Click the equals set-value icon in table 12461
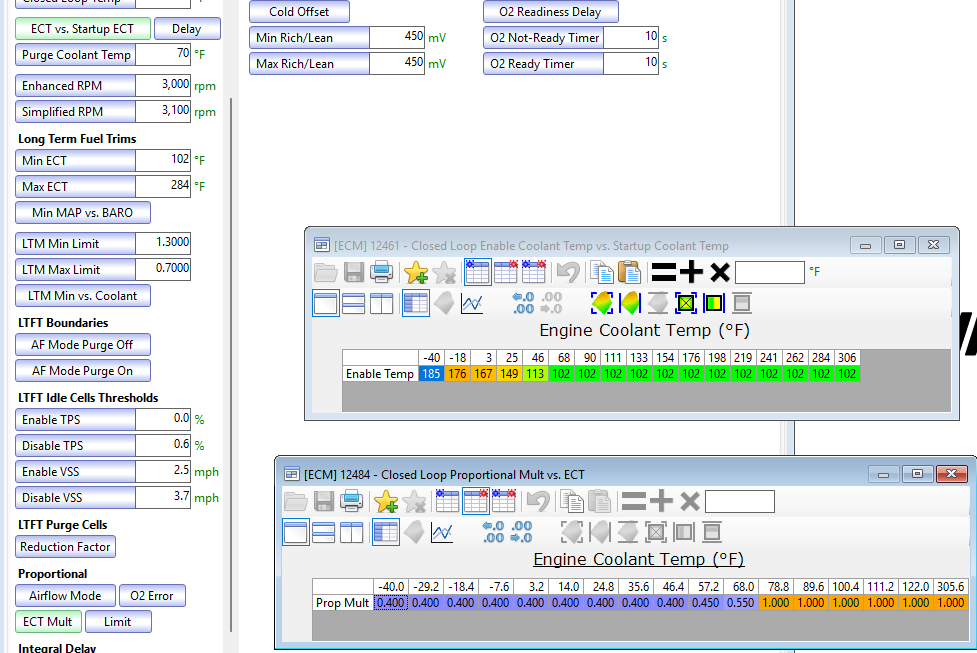Viewport: 977px width, 653px height. (x=664, y=272)
